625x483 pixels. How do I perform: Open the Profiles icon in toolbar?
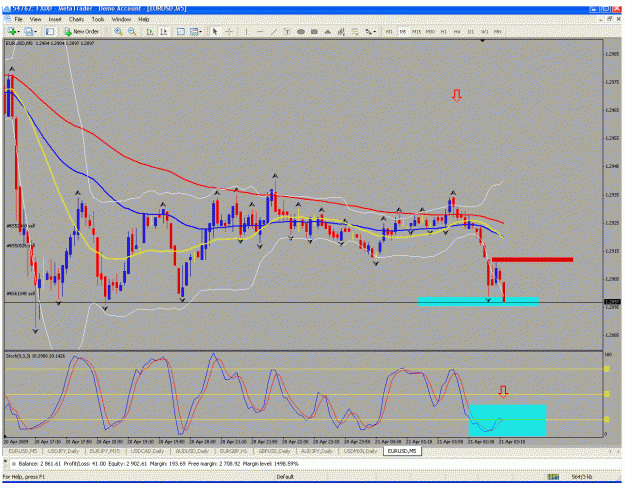28,31
